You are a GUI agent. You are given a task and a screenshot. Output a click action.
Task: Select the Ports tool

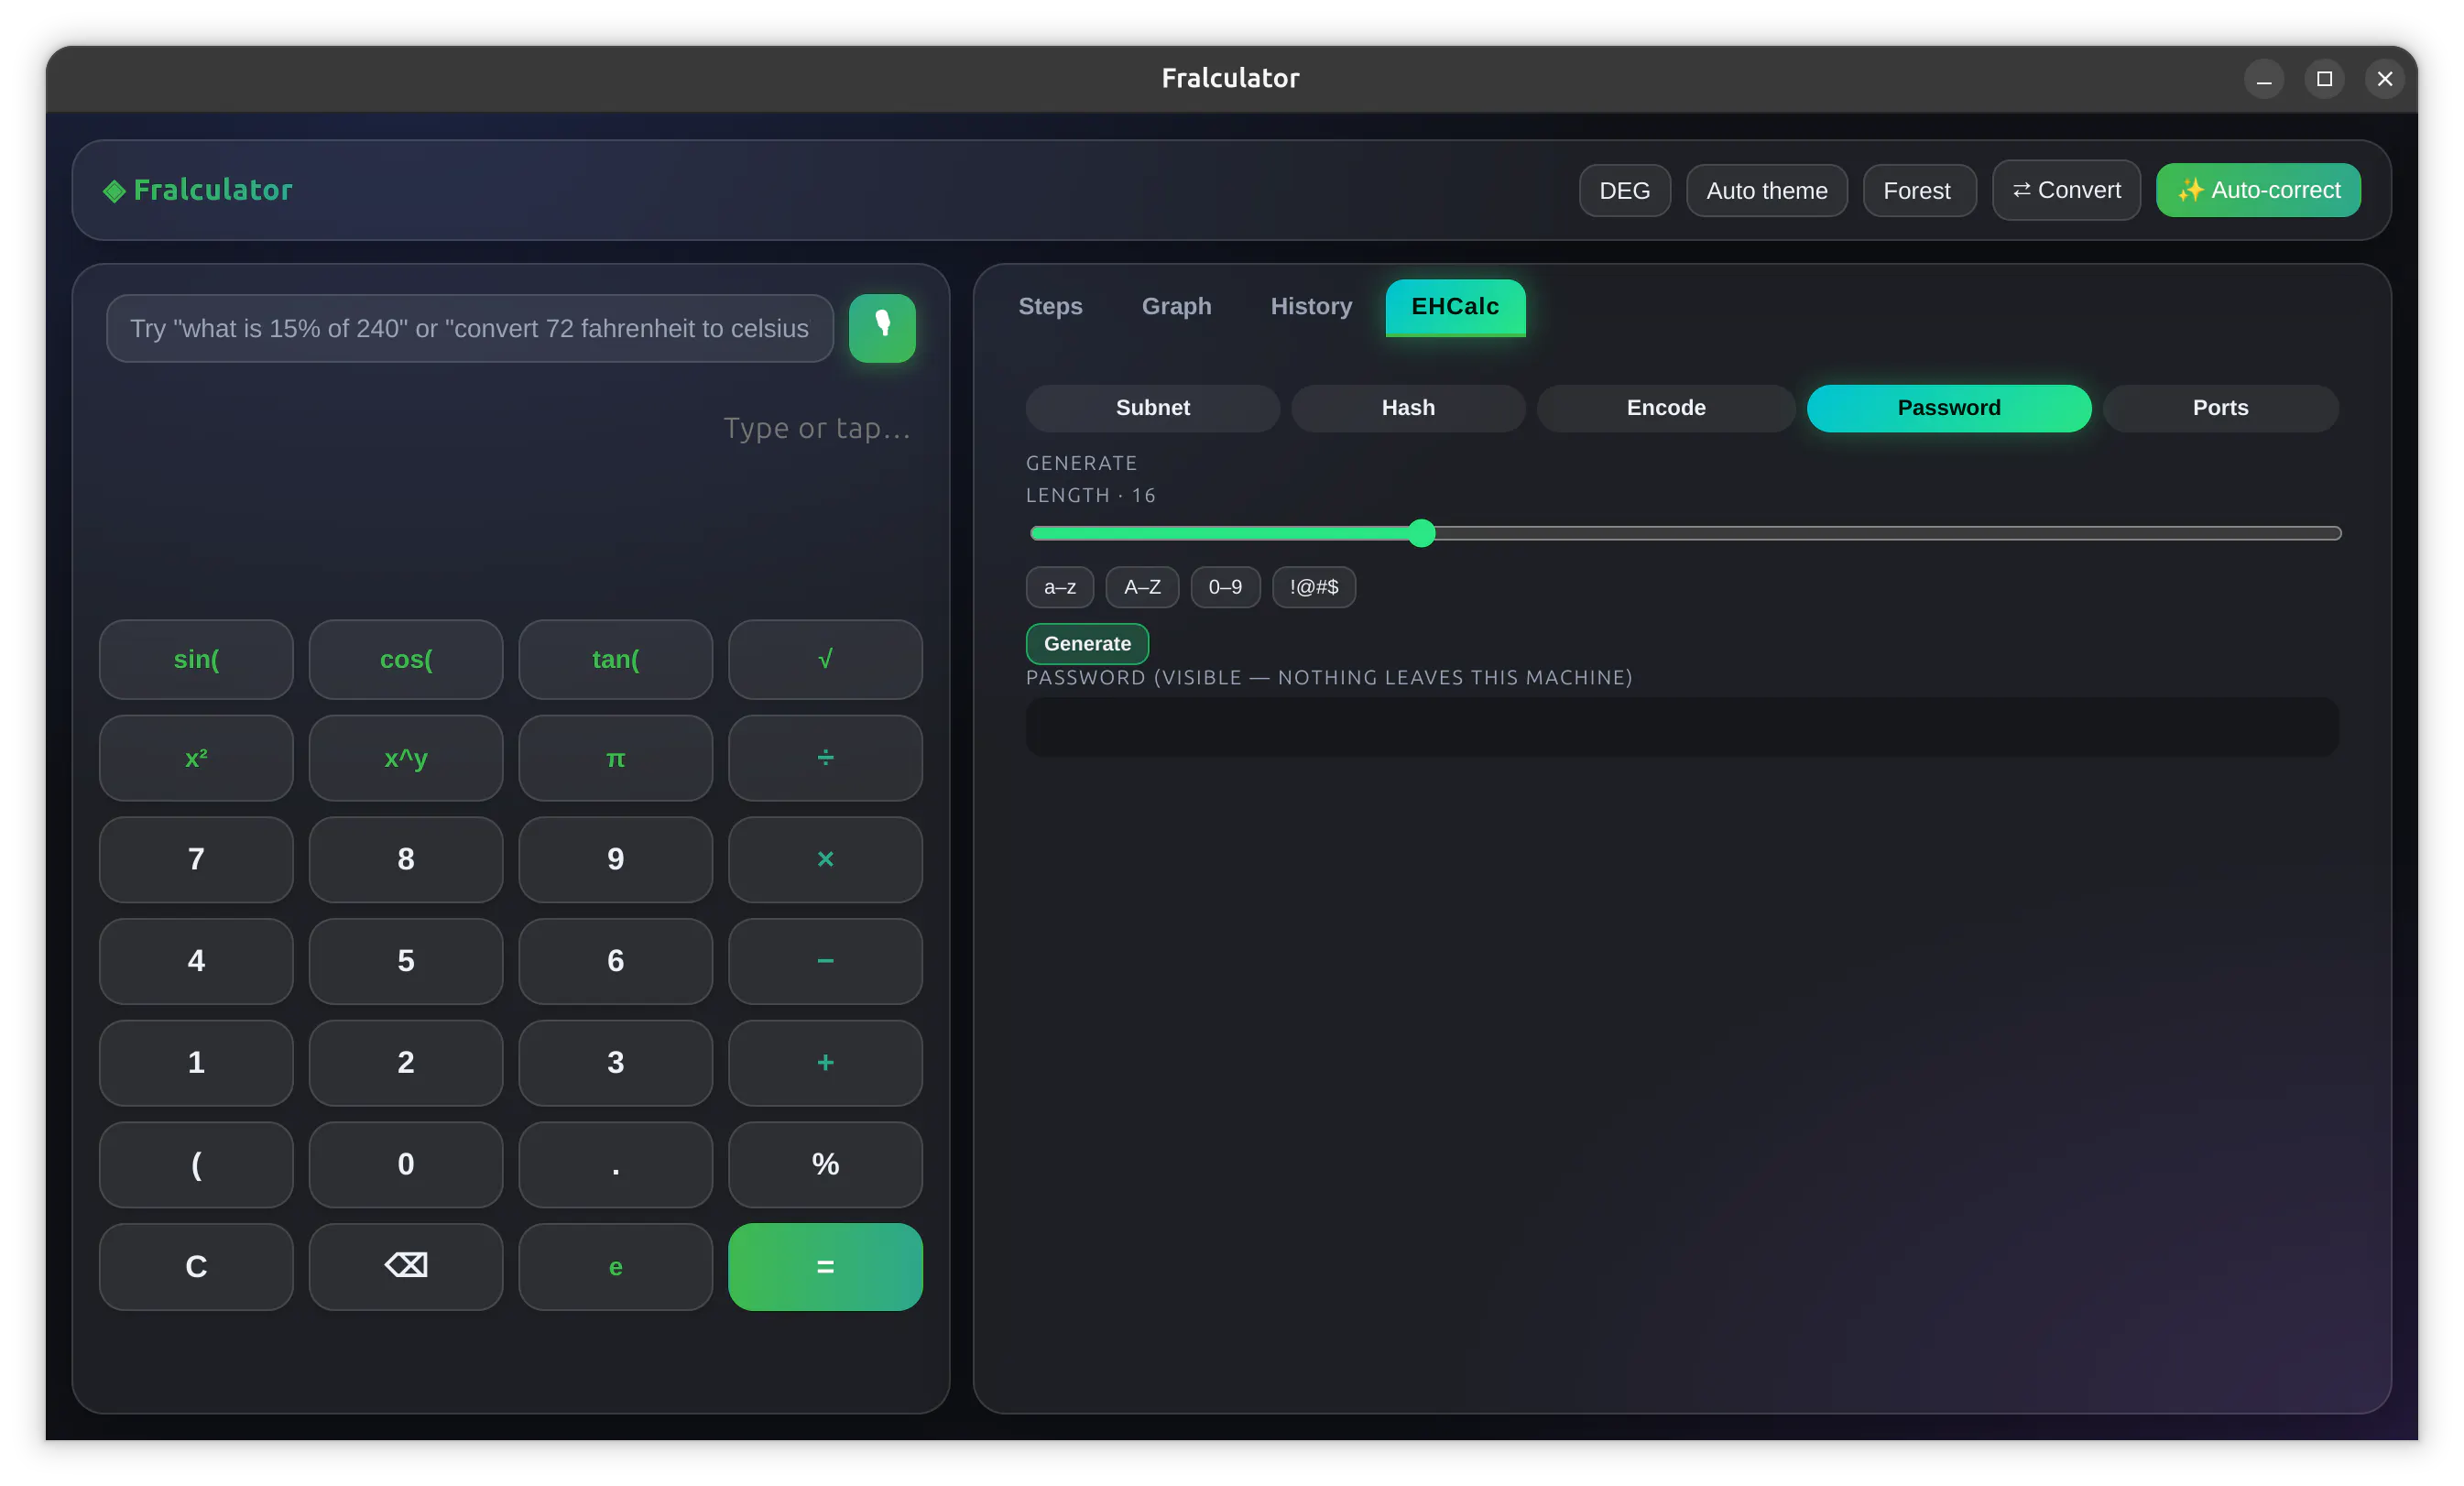[x=2220, y=408]
